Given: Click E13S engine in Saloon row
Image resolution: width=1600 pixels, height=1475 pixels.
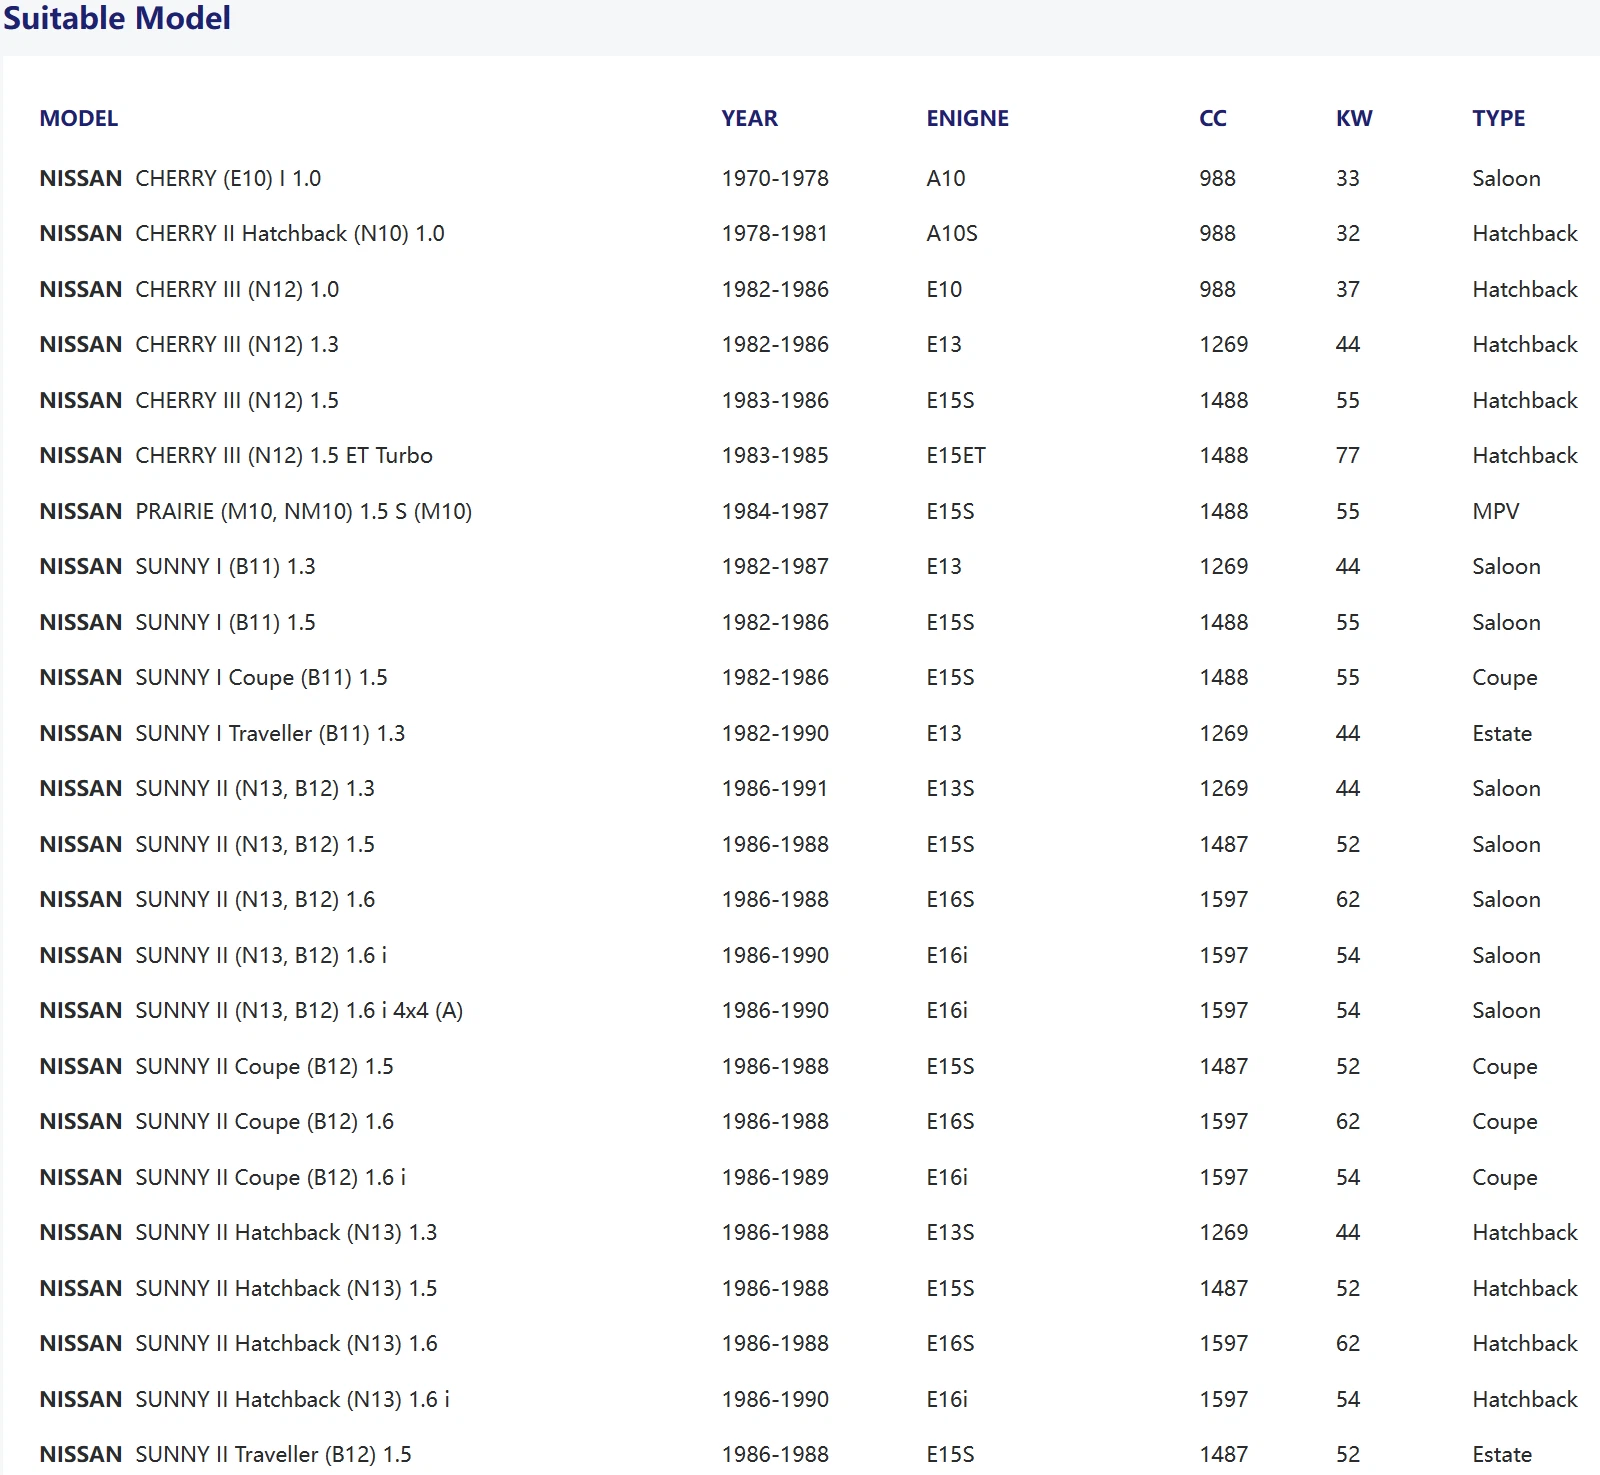Looking at the screenshot, I should click(950, 788).
